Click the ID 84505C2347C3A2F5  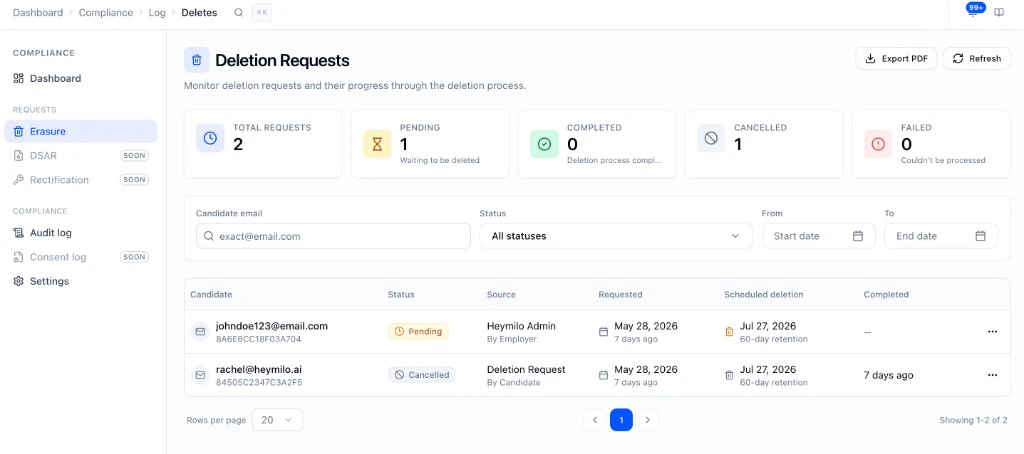point(259,383)
